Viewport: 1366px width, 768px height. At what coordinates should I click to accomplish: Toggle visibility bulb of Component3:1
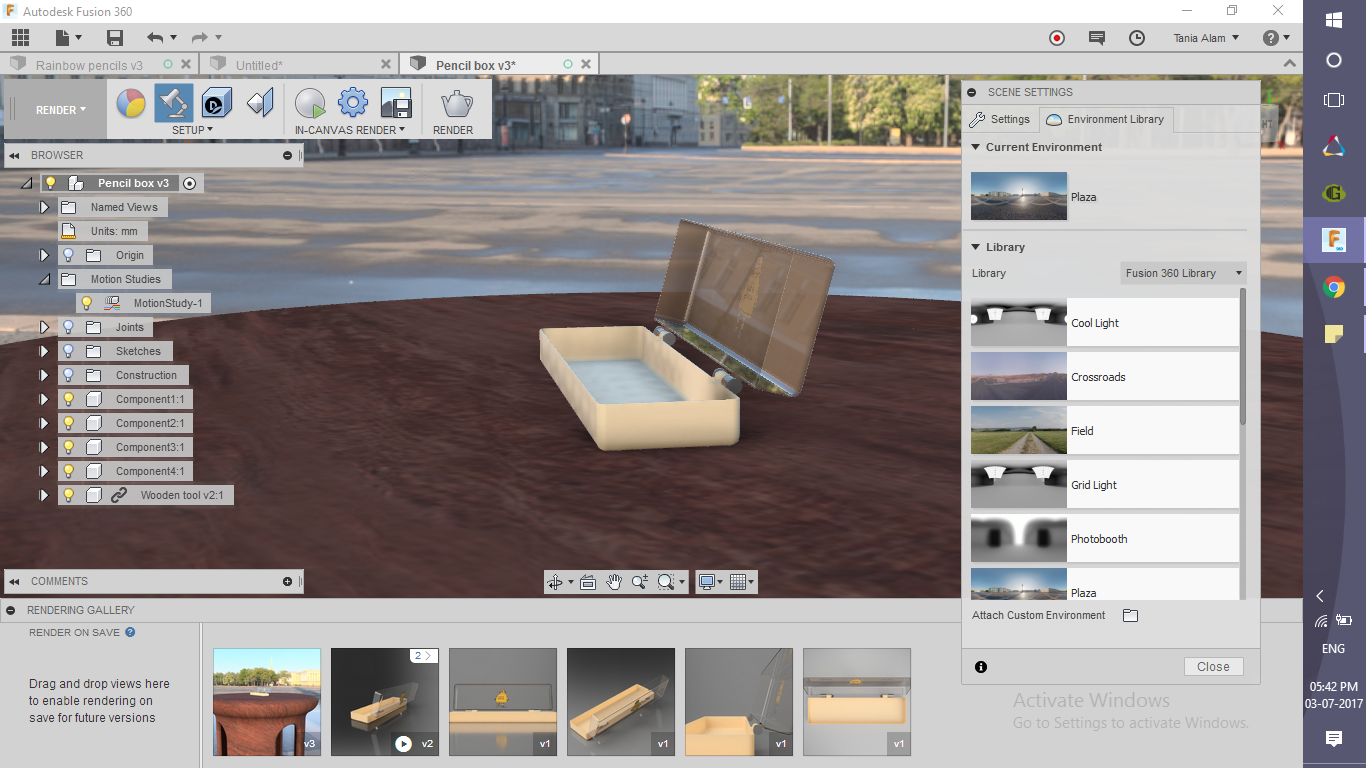click(x=69, y=447)
